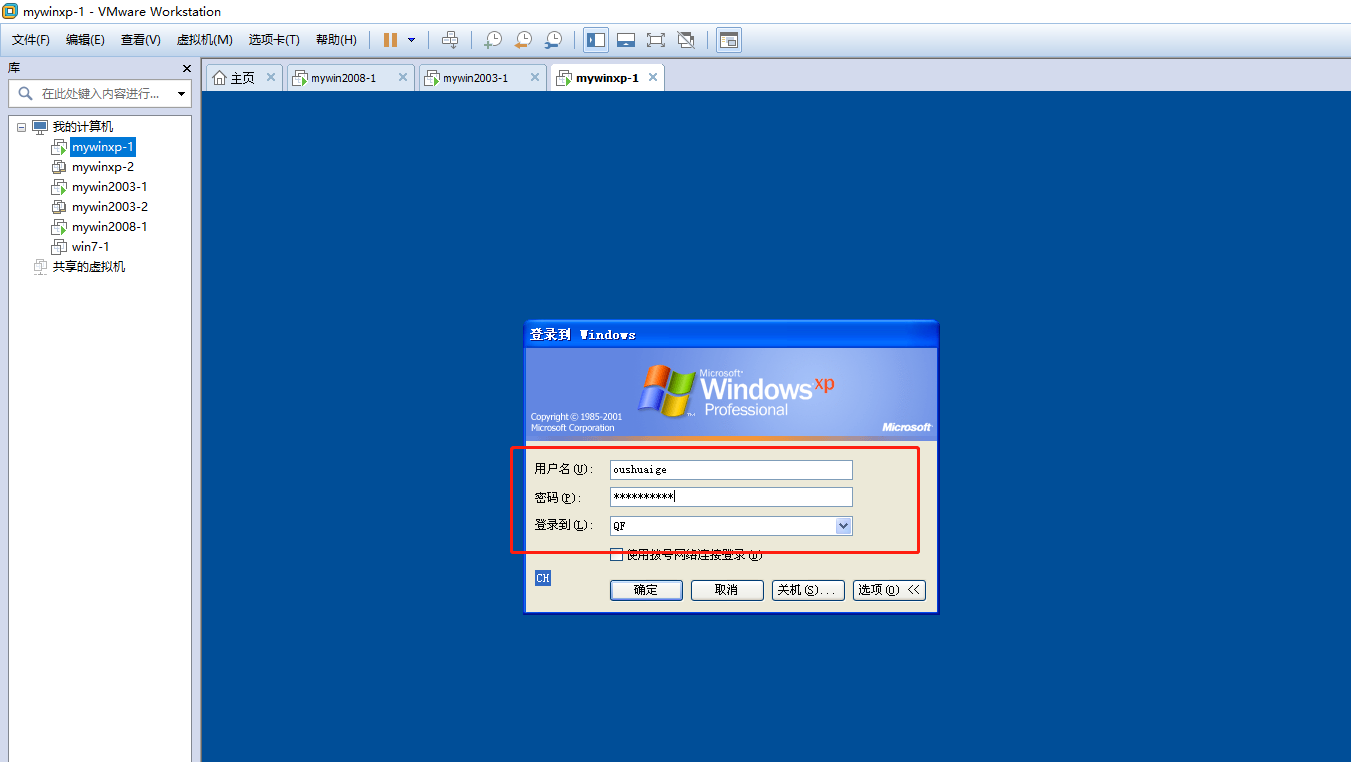Close the mywin2003-1 tab
This screenshot has height=762, width=1351.
(536, 77)
